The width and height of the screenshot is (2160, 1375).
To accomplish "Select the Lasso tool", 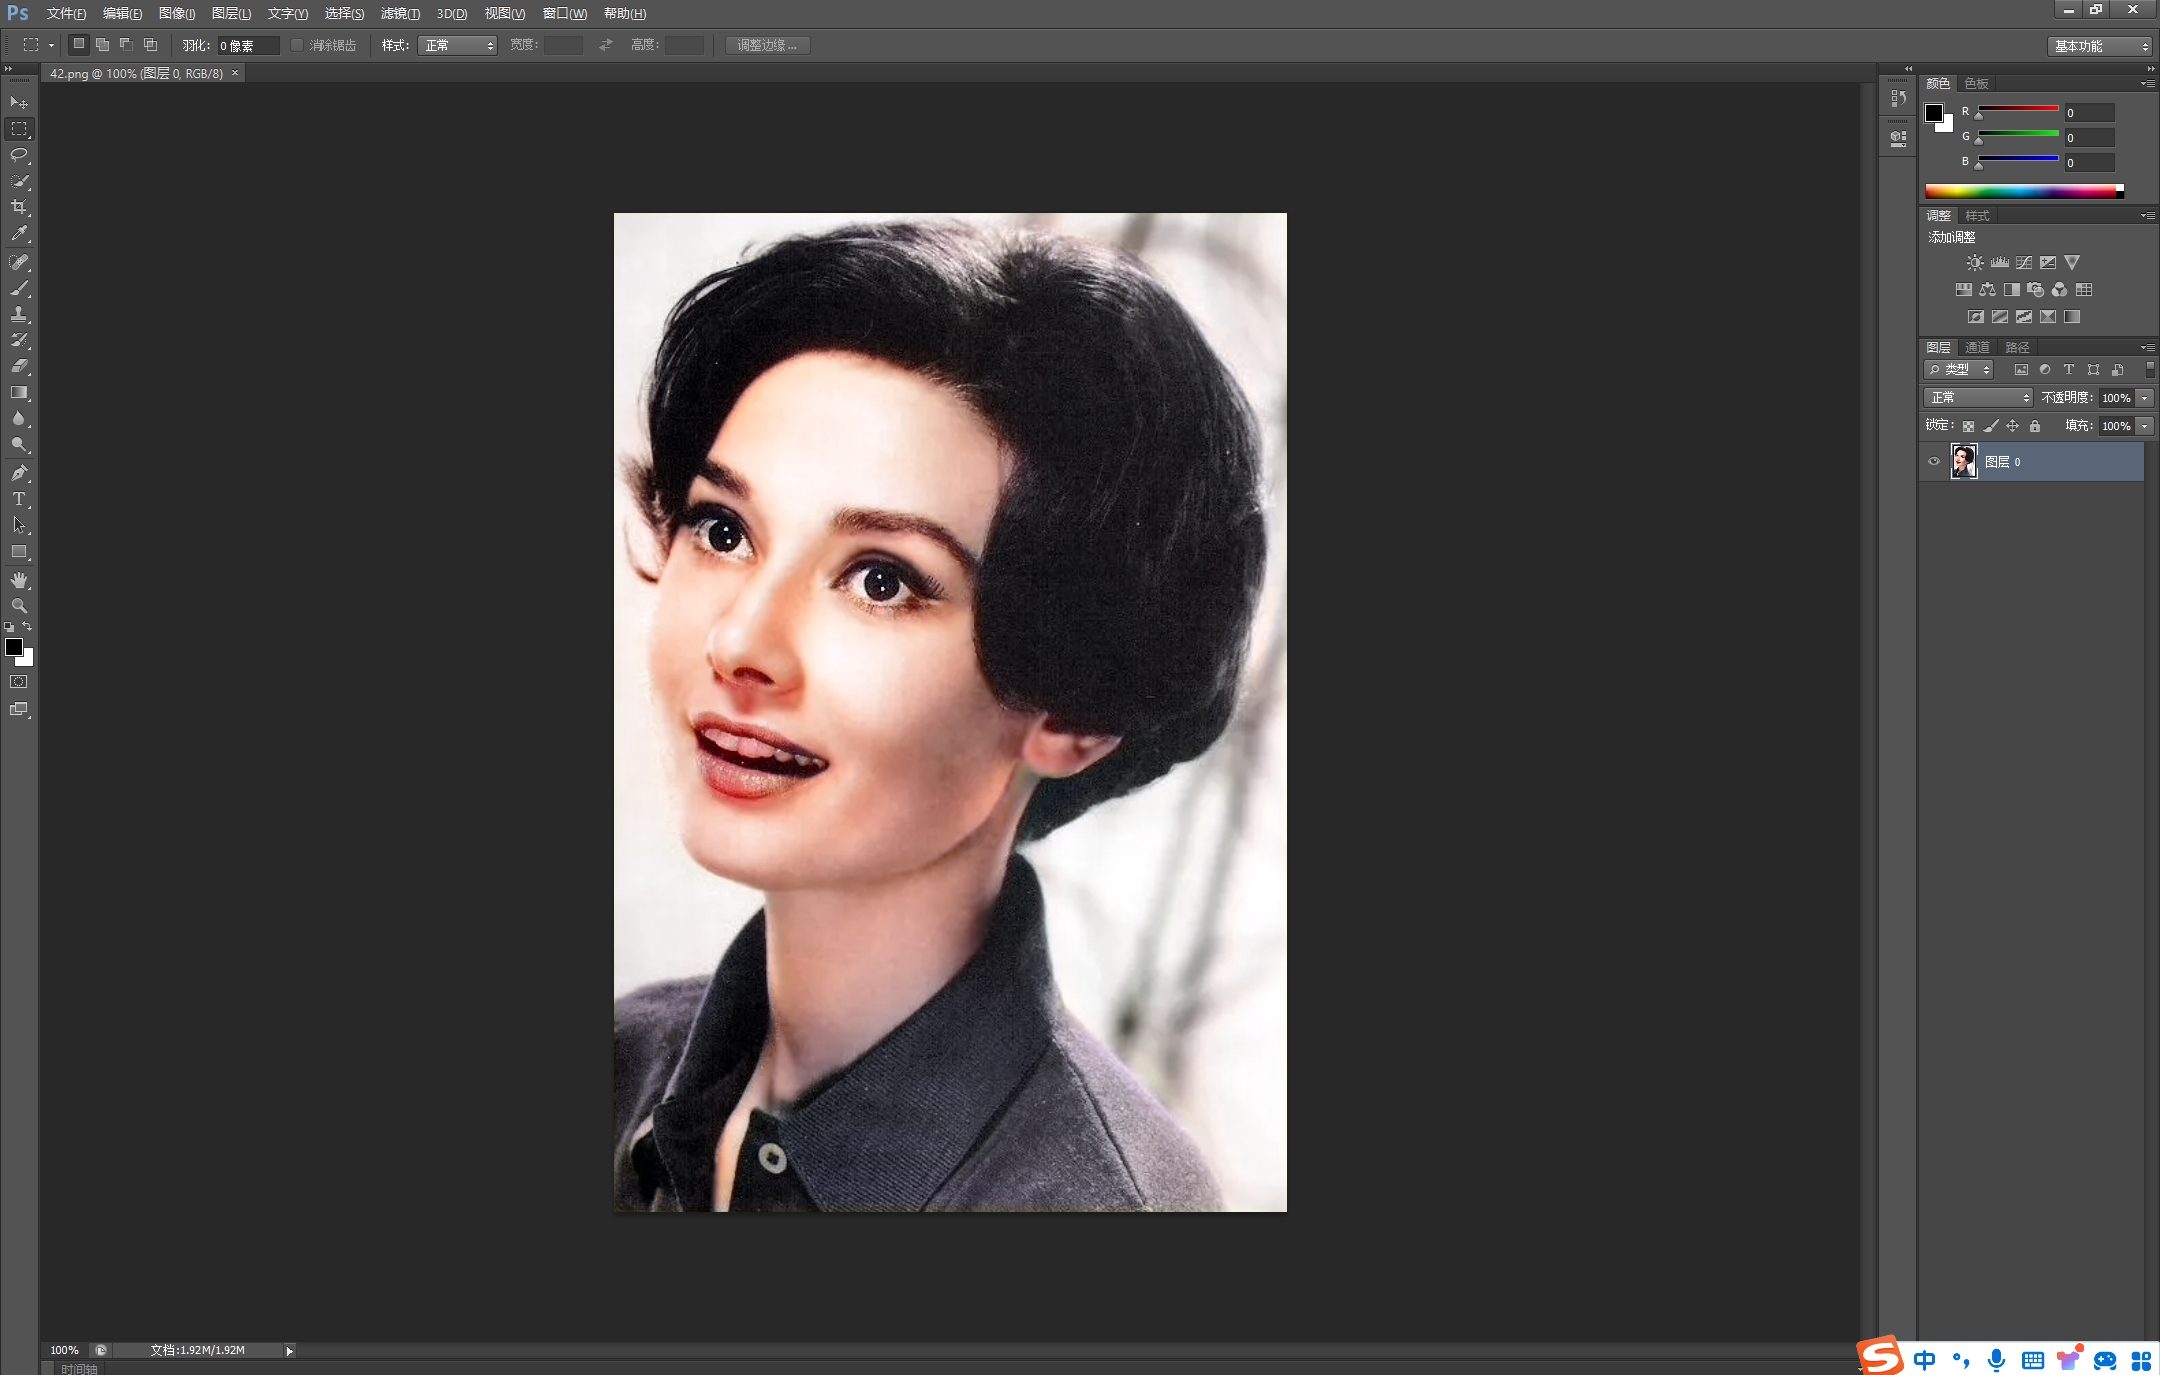I will pyautogui.click(x=19, y=155).
